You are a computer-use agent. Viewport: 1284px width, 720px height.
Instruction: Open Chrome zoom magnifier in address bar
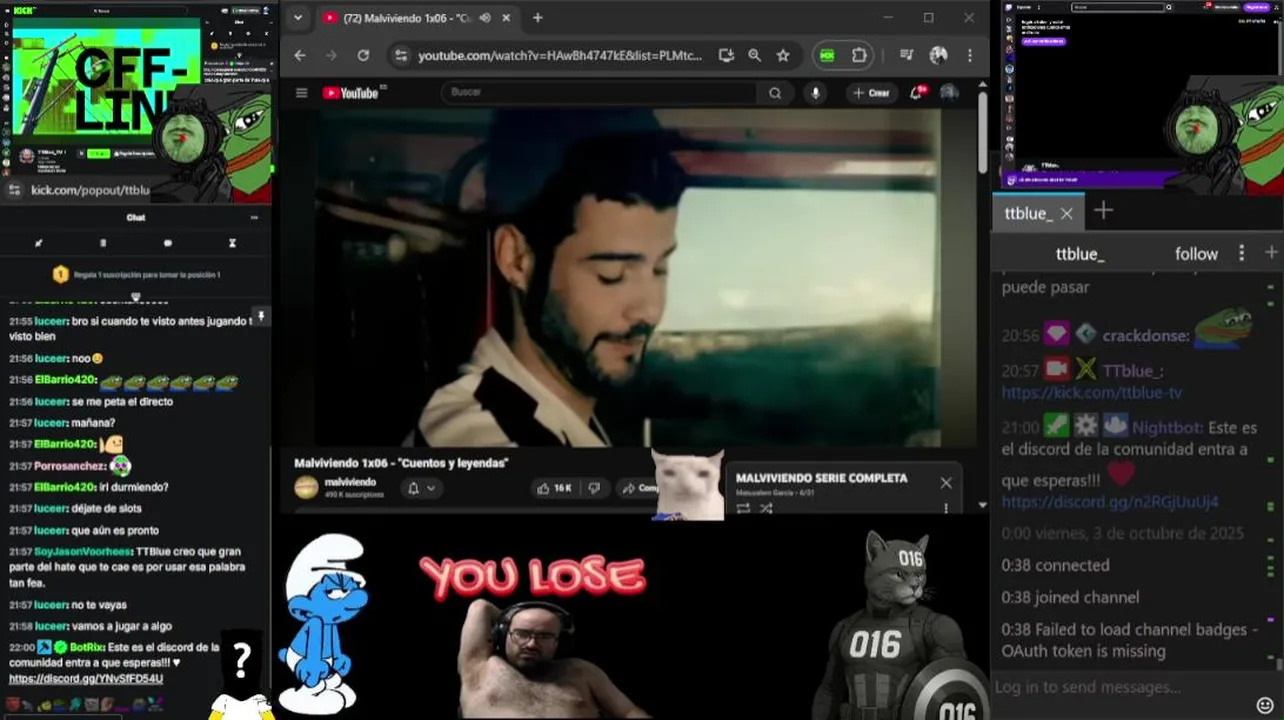(x=754, y=56)
